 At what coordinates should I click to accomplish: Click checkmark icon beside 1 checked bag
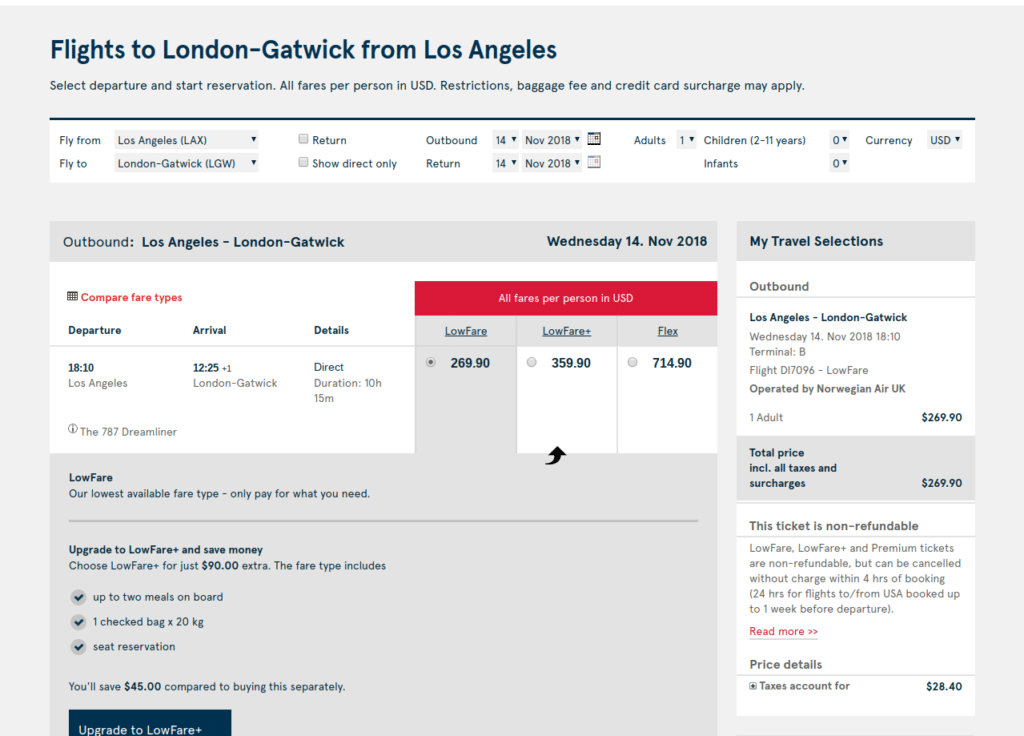78,622
